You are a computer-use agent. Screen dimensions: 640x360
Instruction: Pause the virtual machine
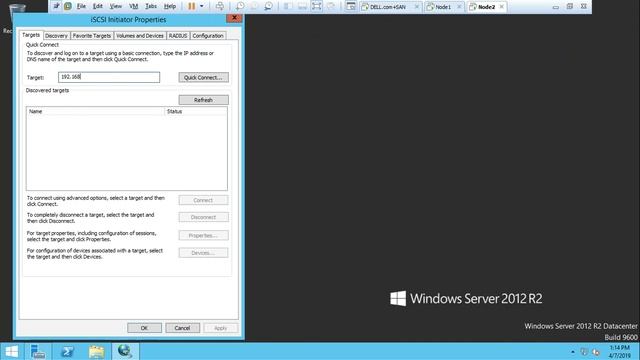click(x=191, y=6)
